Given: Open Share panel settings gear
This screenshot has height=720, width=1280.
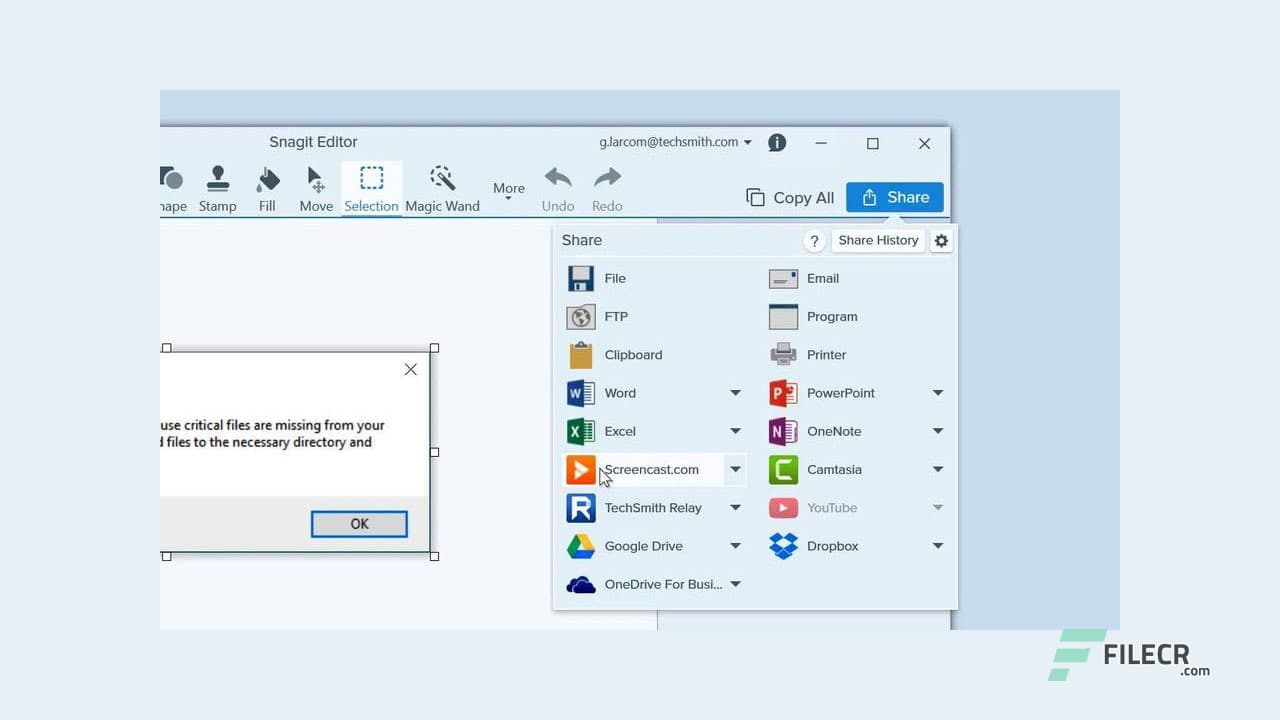Looking at the screenshot, I should tap(940, 240).
